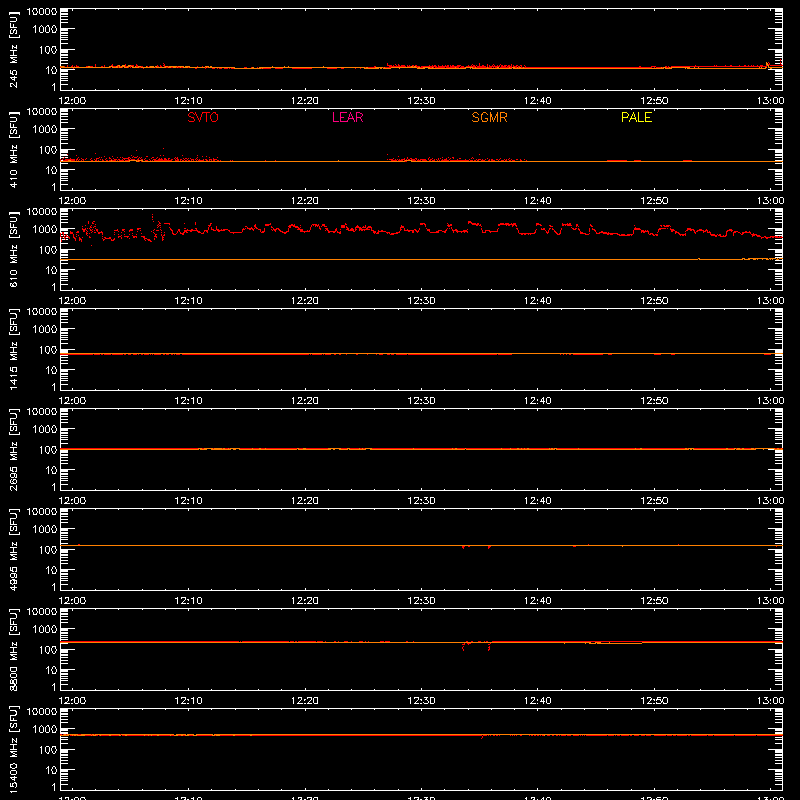Click the SGMR station legend label
Image resolution: width=800 pixels, height=800 pixels.
tap(489, 117)
